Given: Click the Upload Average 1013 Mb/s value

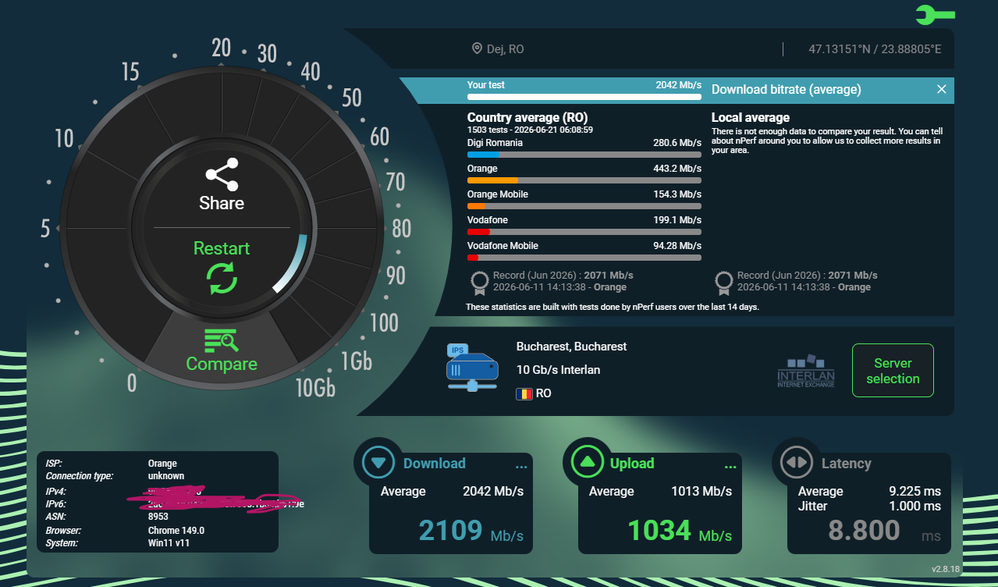Looking at the screenshot, I should click(701, 492).
